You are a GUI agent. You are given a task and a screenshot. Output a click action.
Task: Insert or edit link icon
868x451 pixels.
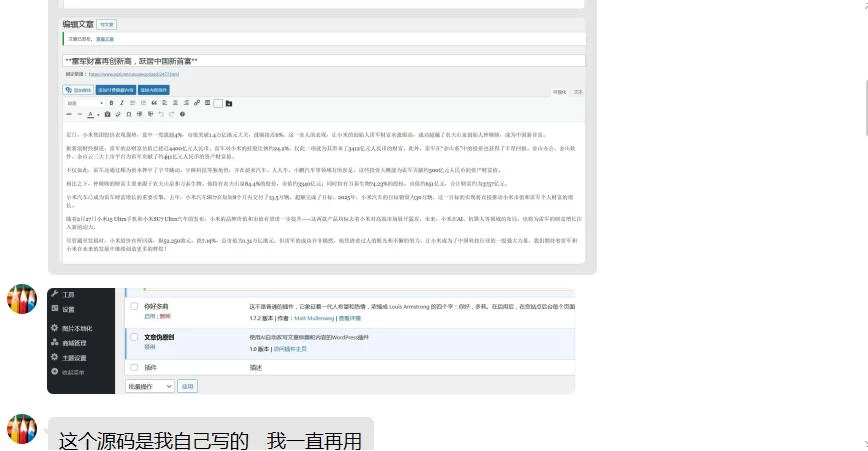[x=197, y=103]
